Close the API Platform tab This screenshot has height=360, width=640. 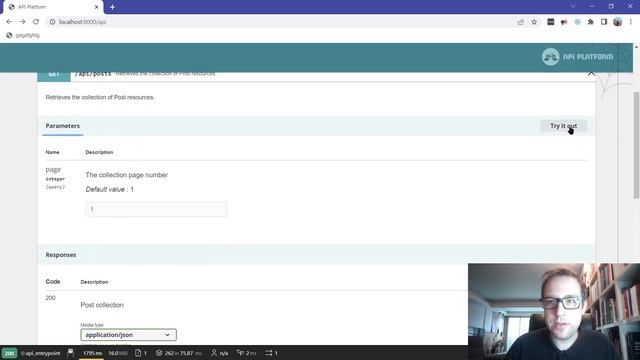(x=97, y=7)
